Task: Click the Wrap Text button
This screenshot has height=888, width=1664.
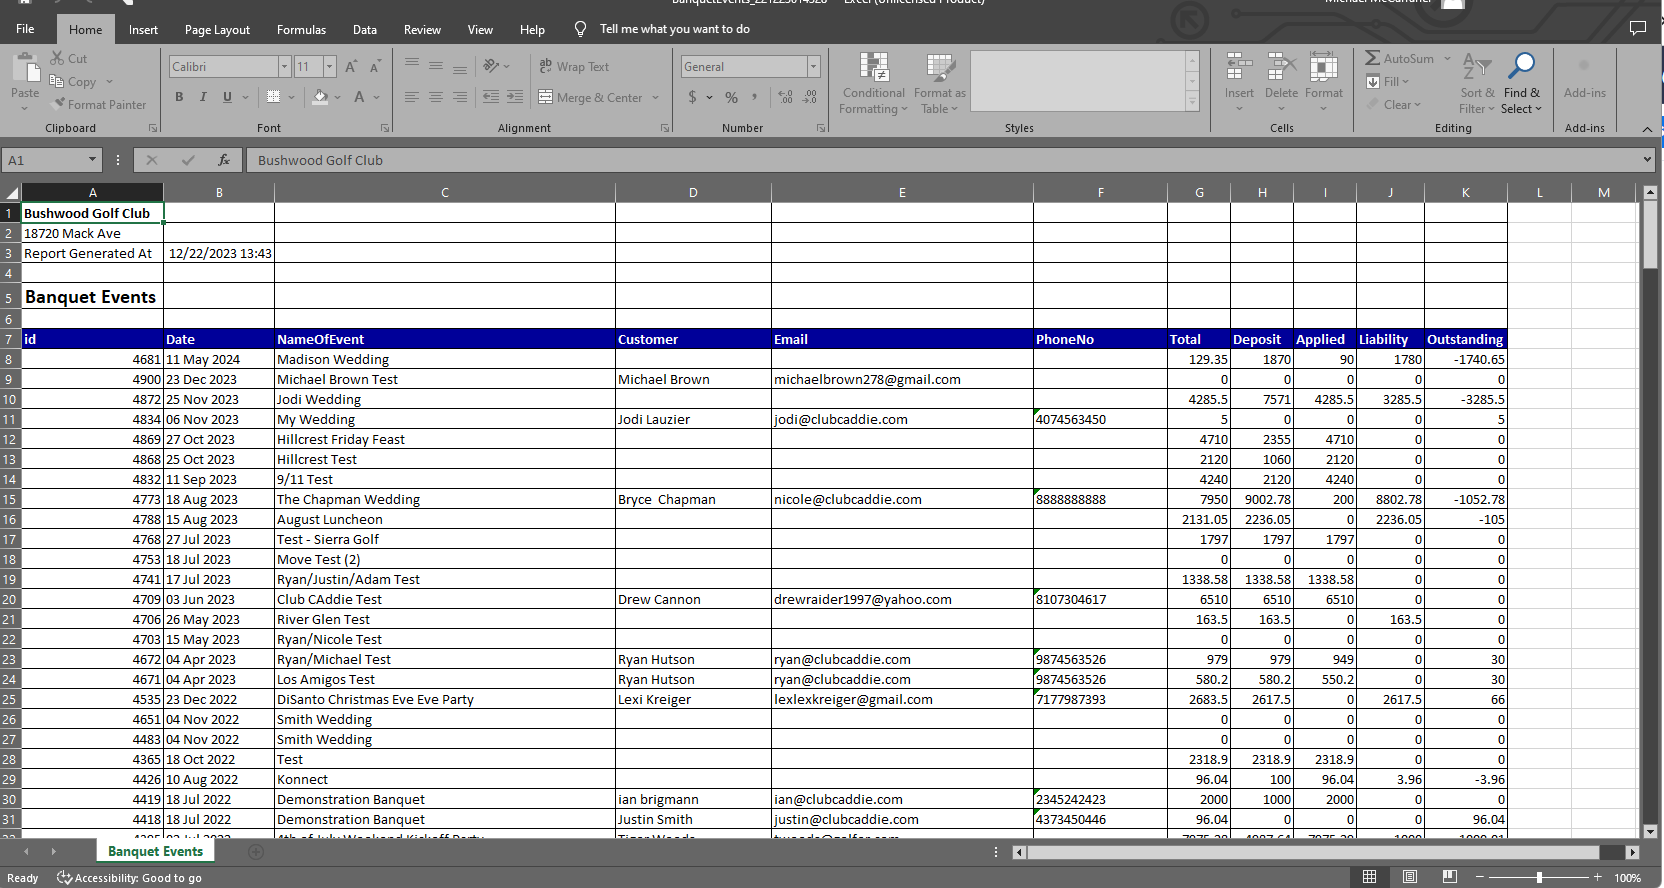Action: (574, 67)
